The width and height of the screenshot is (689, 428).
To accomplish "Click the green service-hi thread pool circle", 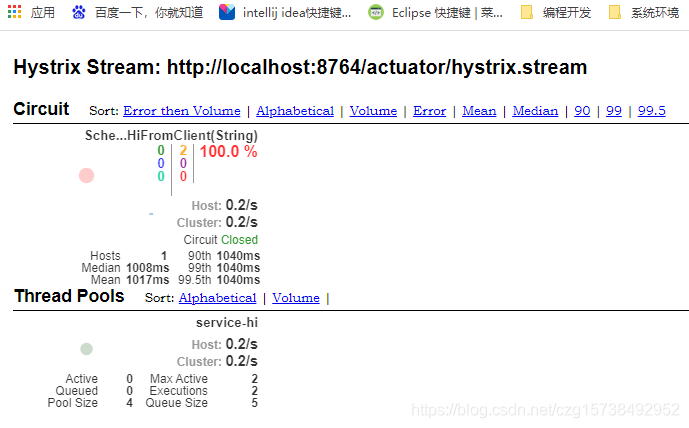I will (87, 349).
